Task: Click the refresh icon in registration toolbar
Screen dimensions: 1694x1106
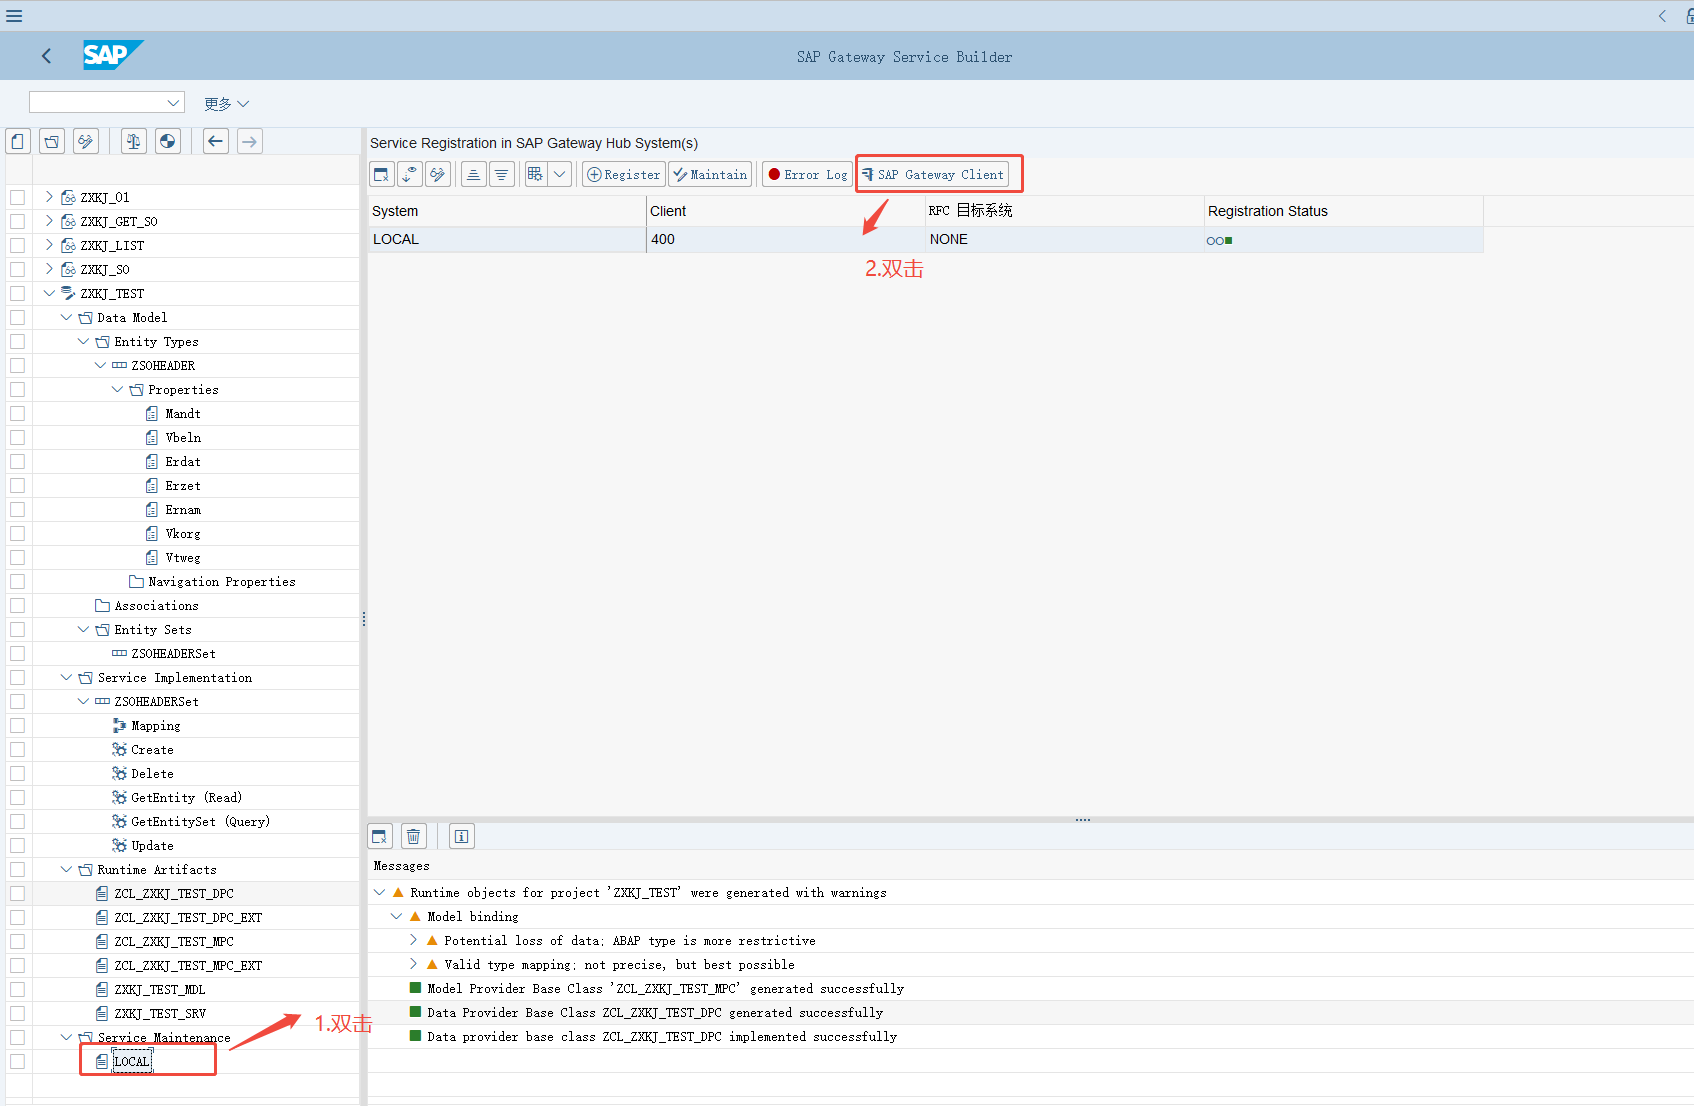Action: click(410, 175)
